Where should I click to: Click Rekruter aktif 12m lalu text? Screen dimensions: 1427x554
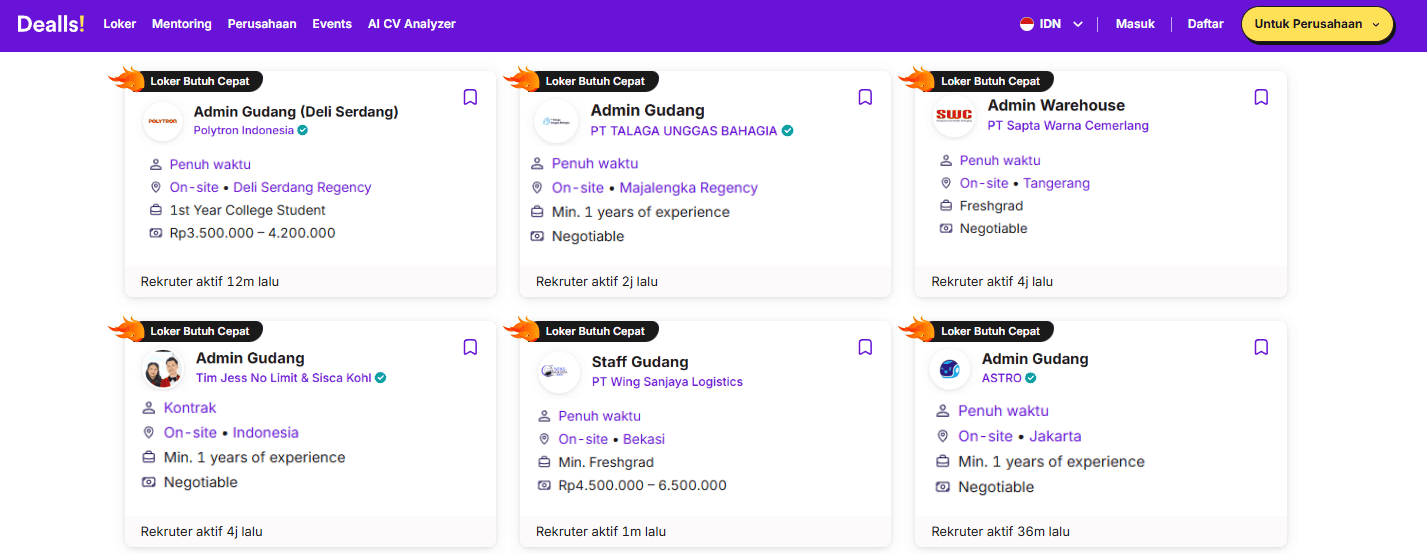click(x=210, y=281)
